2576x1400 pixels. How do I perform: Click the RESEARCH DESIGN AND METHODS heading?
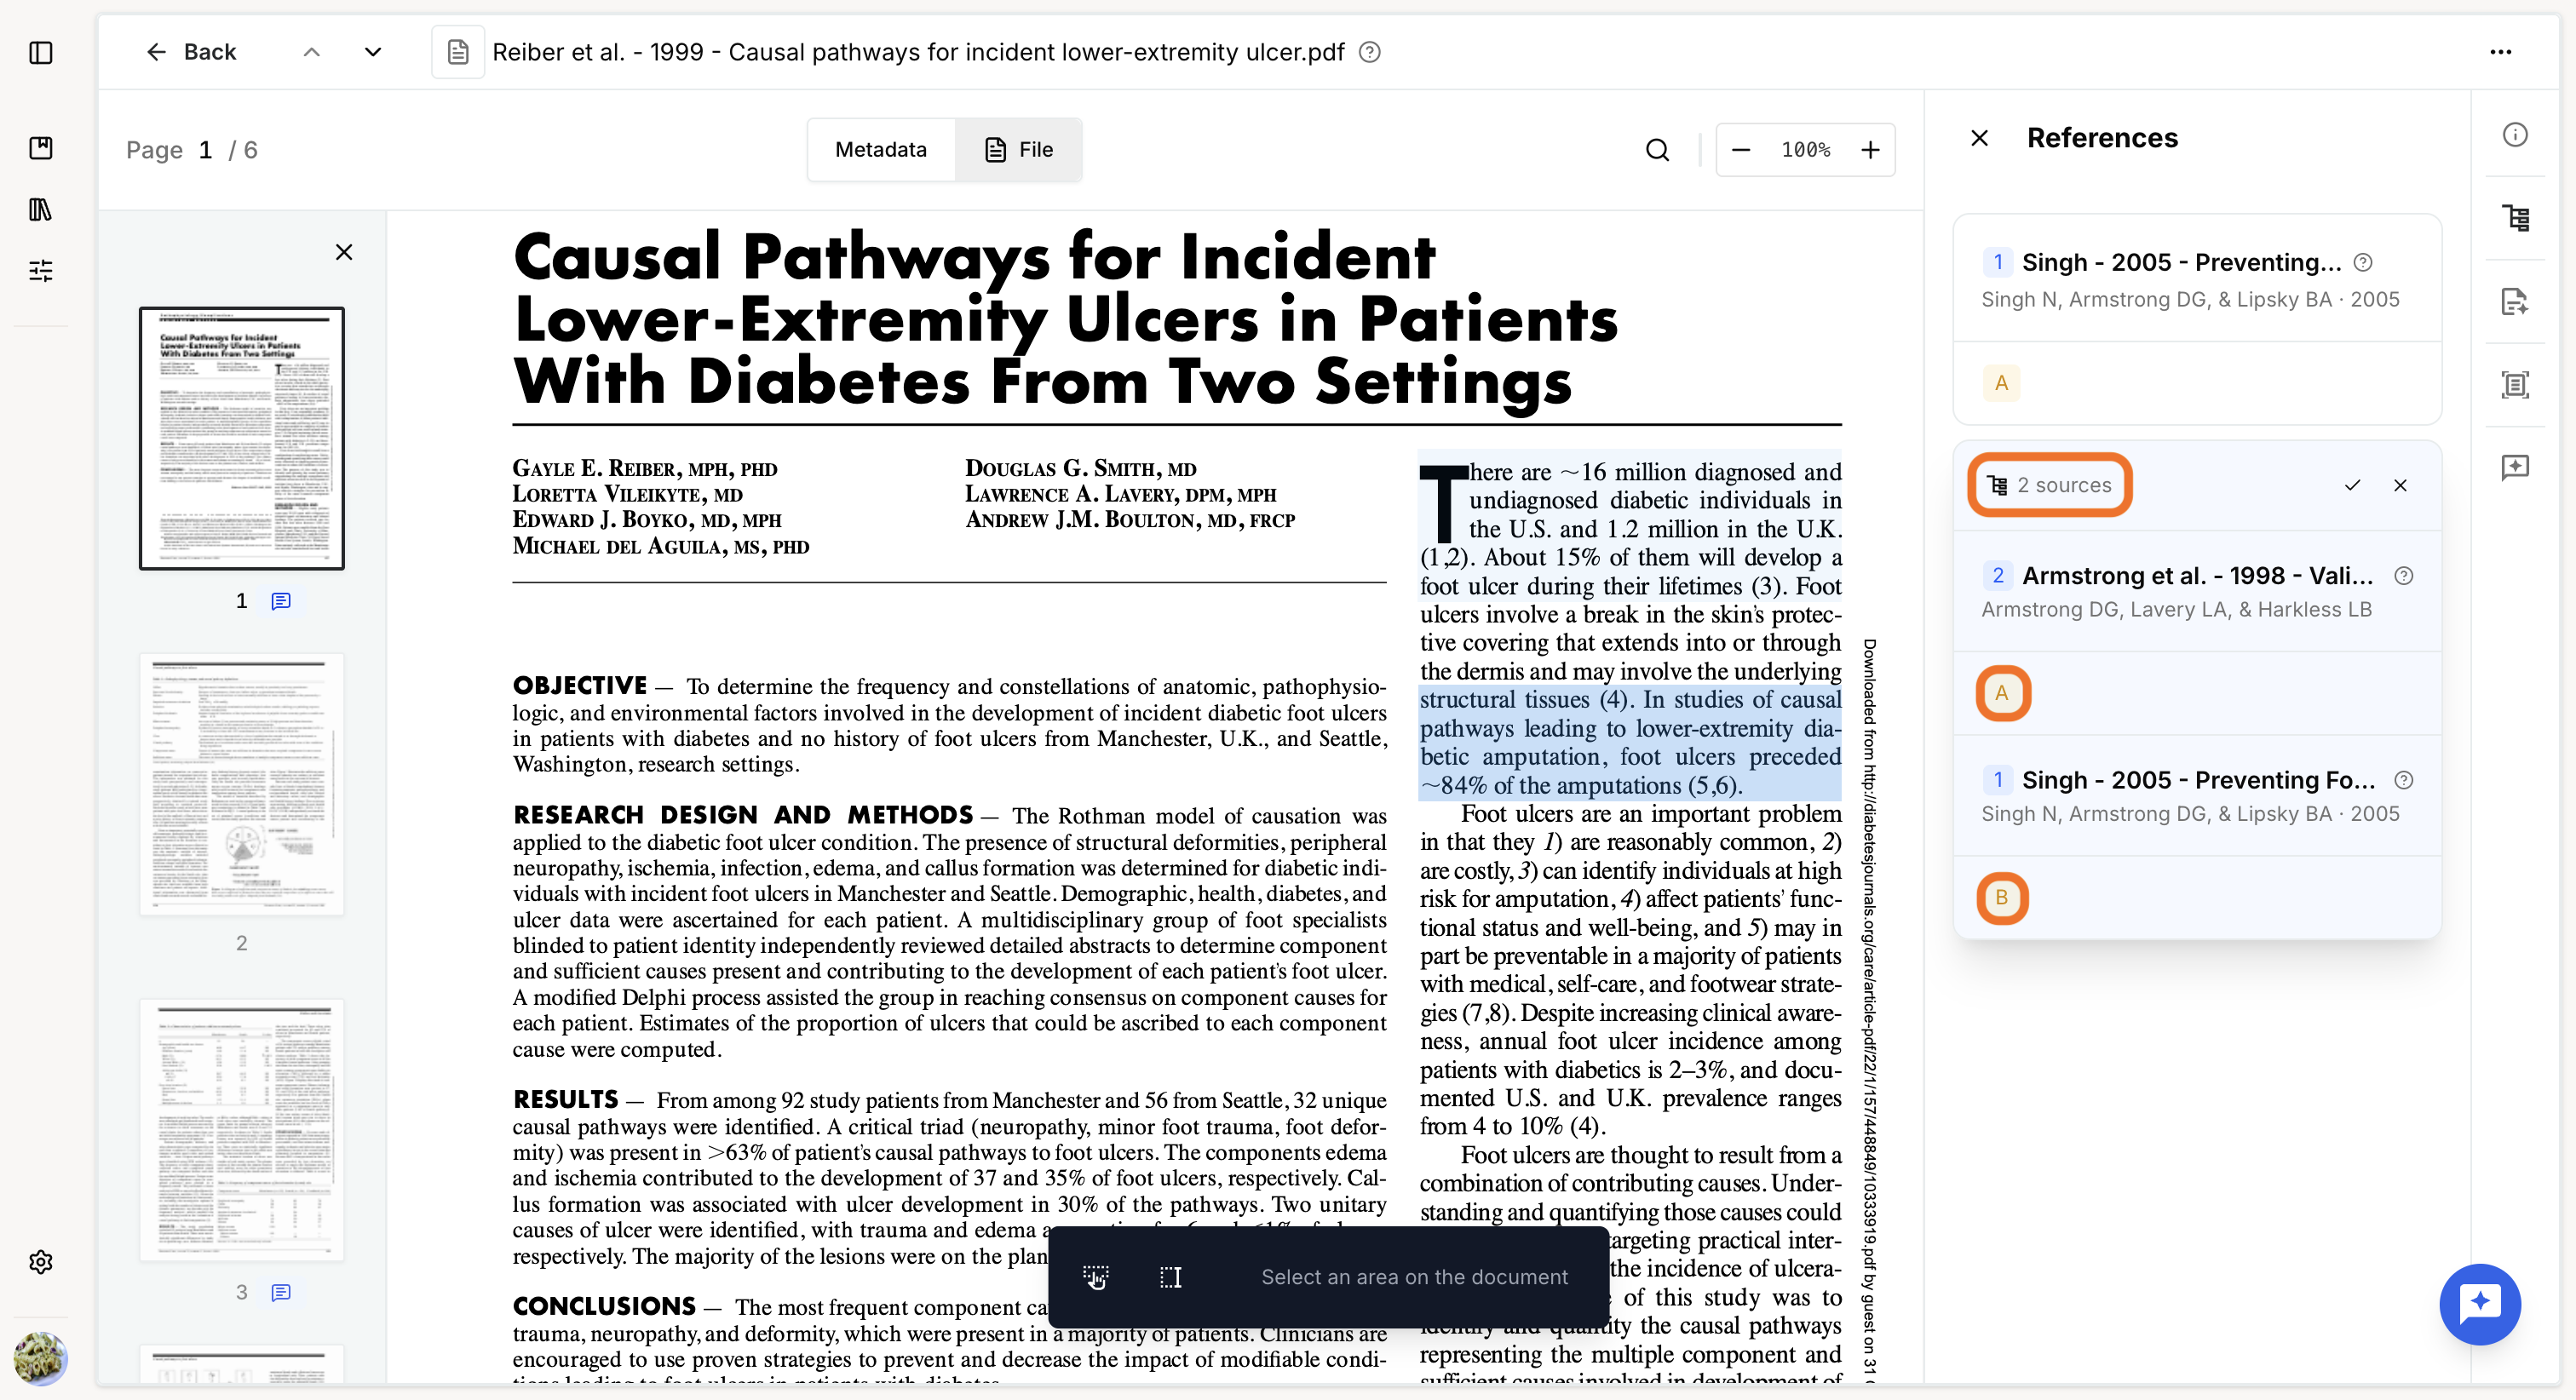[x=743, y=815]
